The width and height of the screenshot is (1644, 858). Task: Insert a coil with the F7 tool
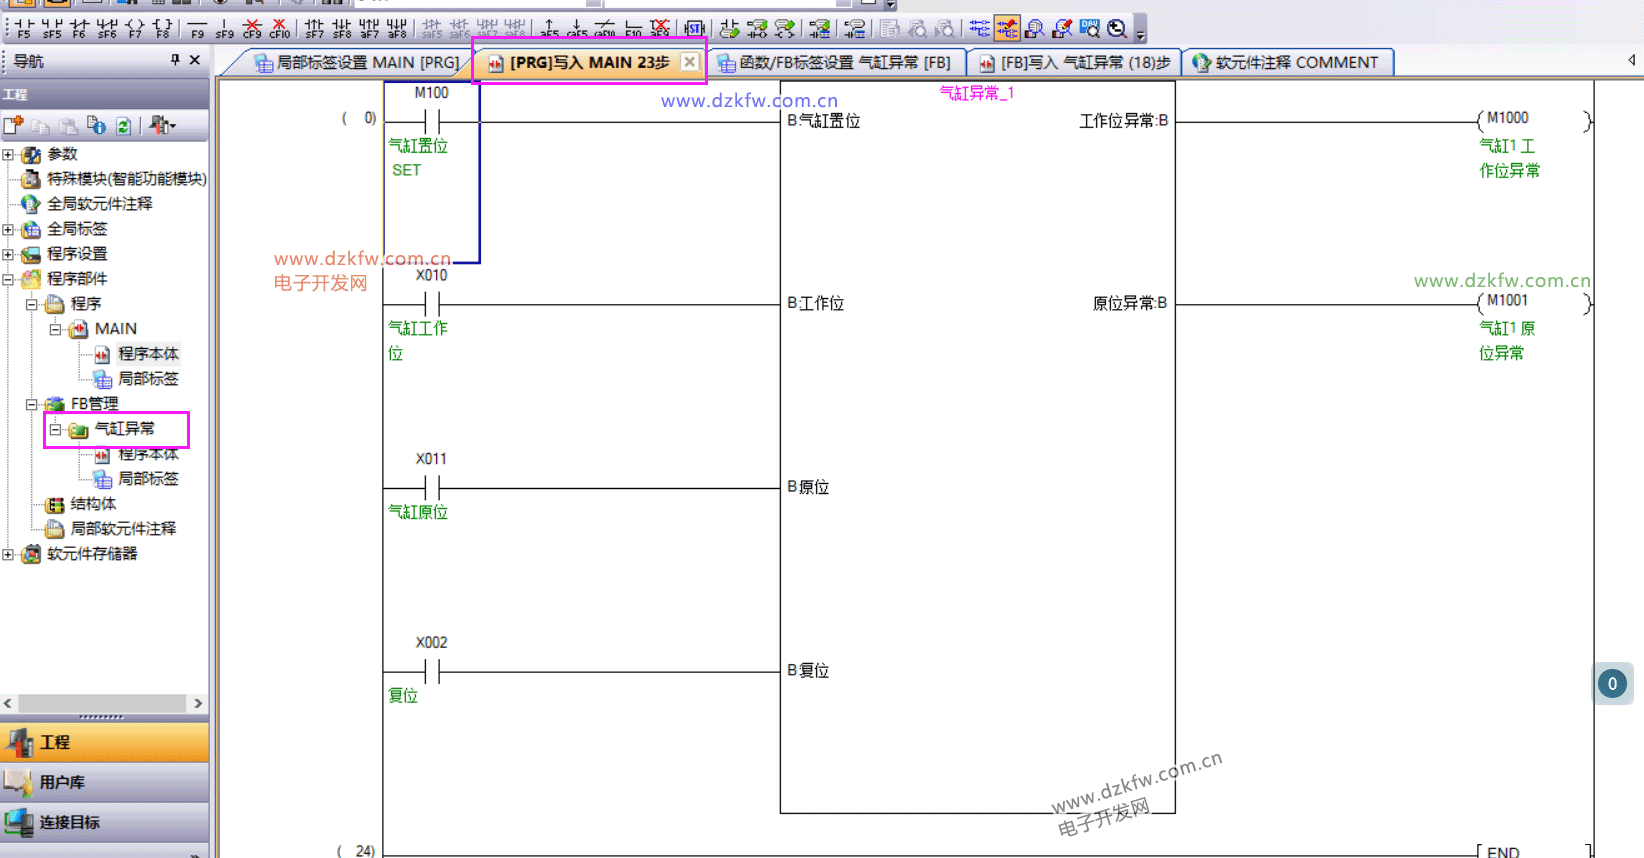135,28
